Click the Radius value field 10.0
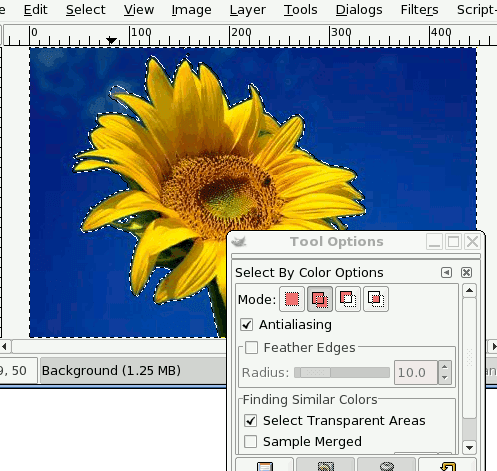This screenshot has width=497, height=471. [416, 372]
